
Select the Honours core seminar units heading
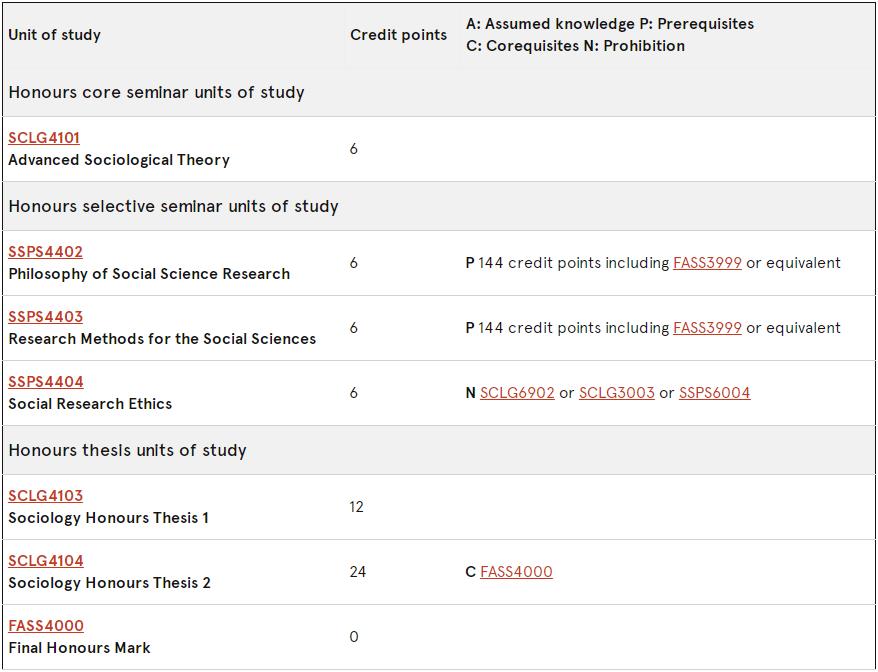pos(156,92)
